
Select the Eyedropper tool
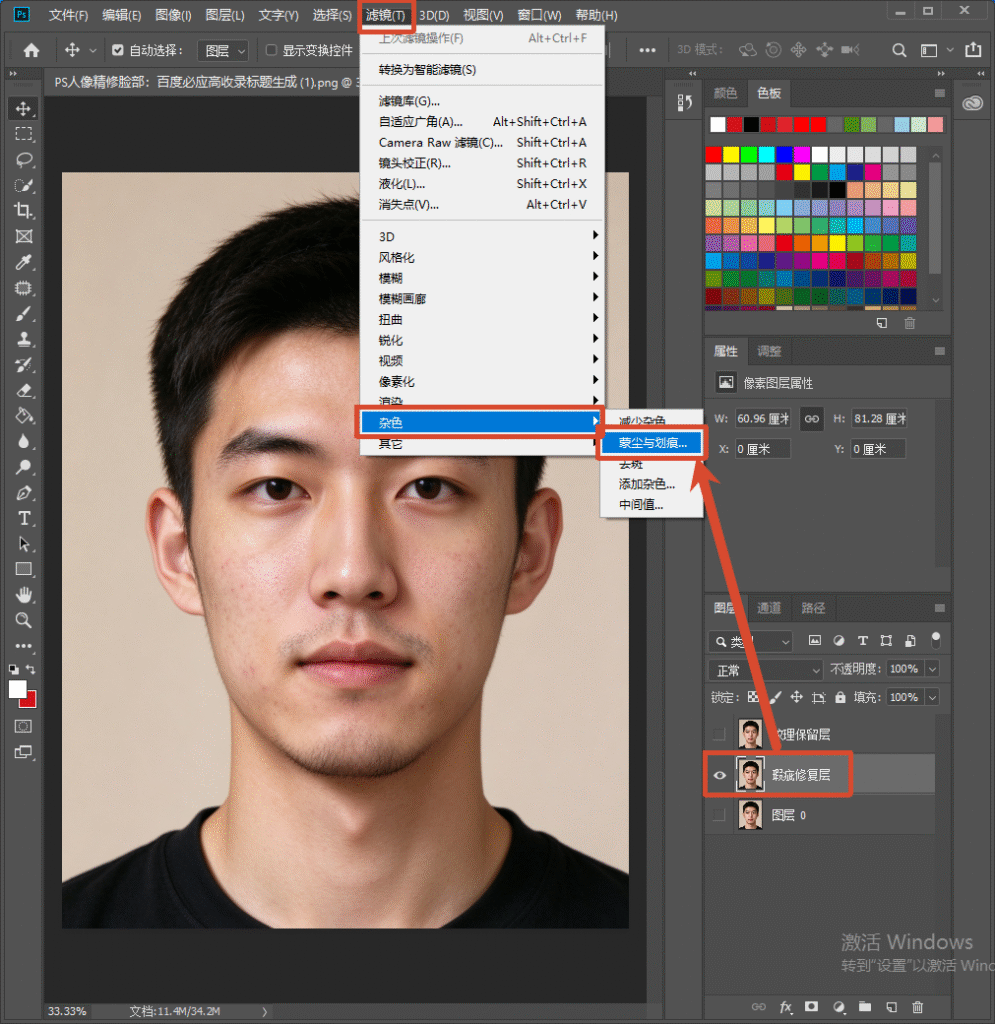[24, 262]
